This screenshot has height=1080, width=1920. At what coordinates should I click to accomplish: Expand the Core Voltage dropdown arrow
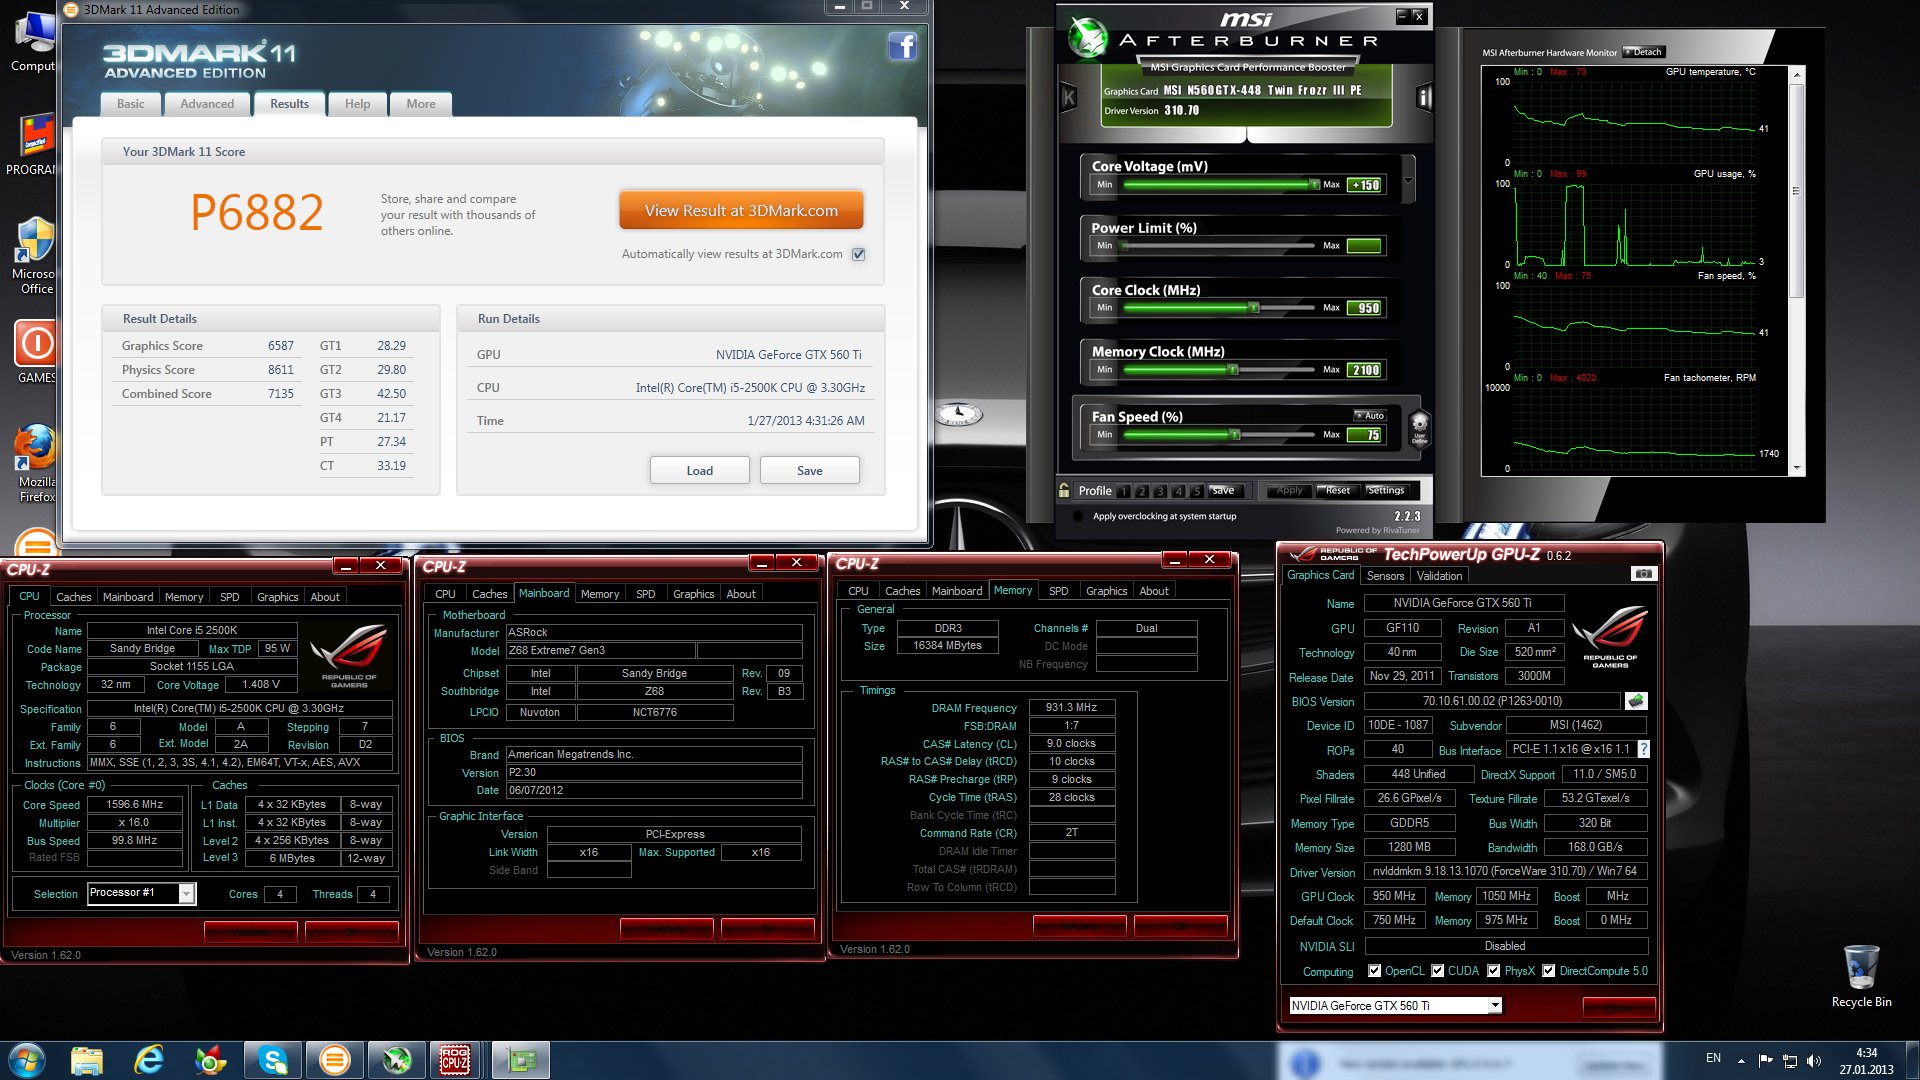(1408, 181)
